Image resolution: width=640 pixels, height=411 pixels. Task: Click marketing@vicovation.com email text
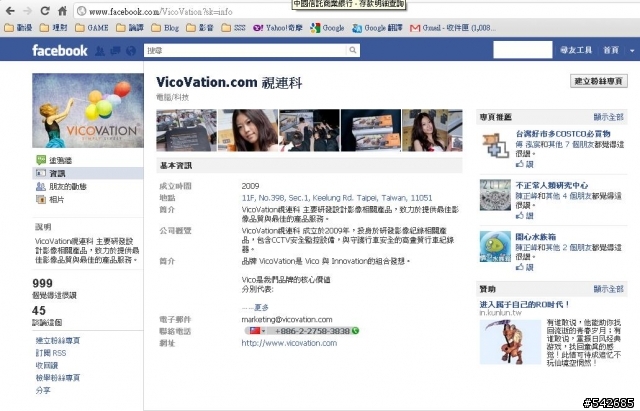[287, 319]
